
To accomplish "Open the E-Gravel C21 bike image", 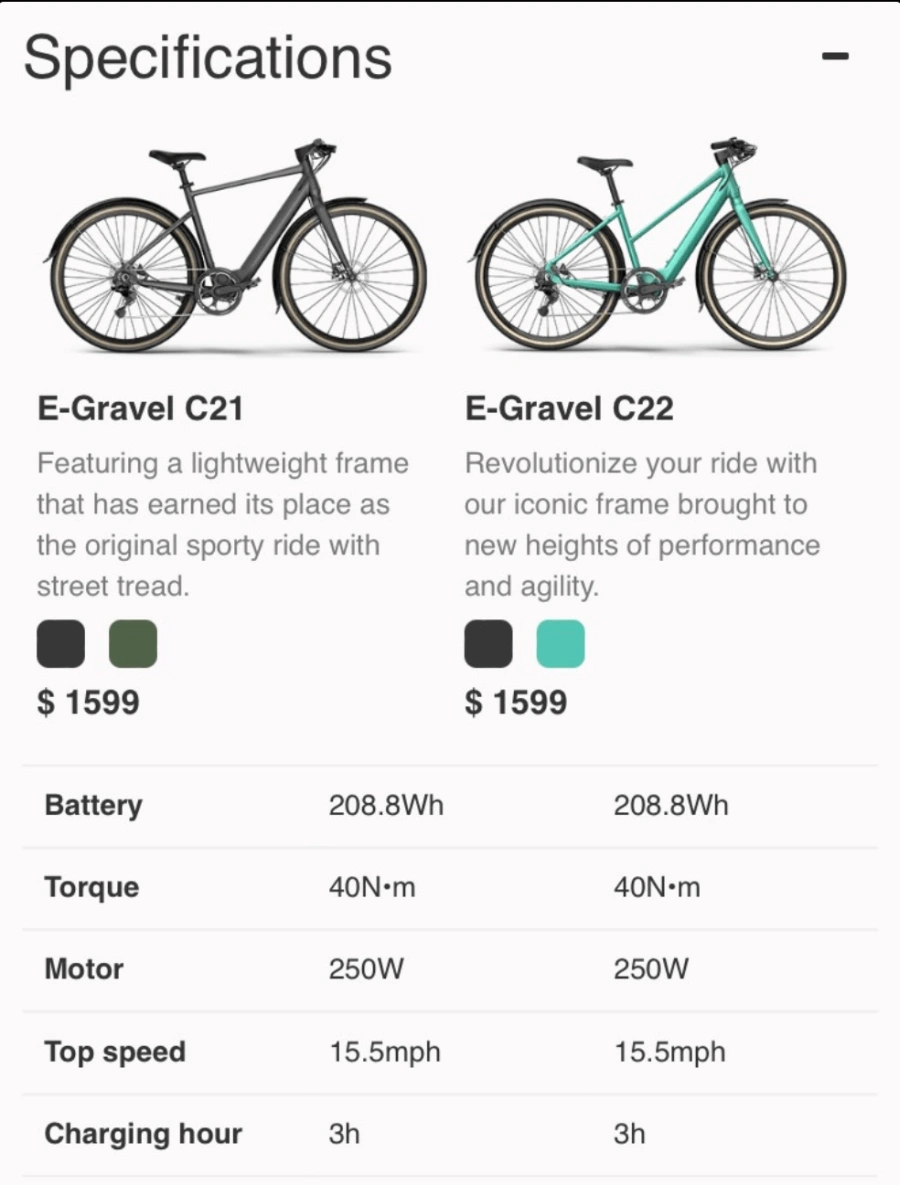I will pyautogui.click(x=235, y=245).
